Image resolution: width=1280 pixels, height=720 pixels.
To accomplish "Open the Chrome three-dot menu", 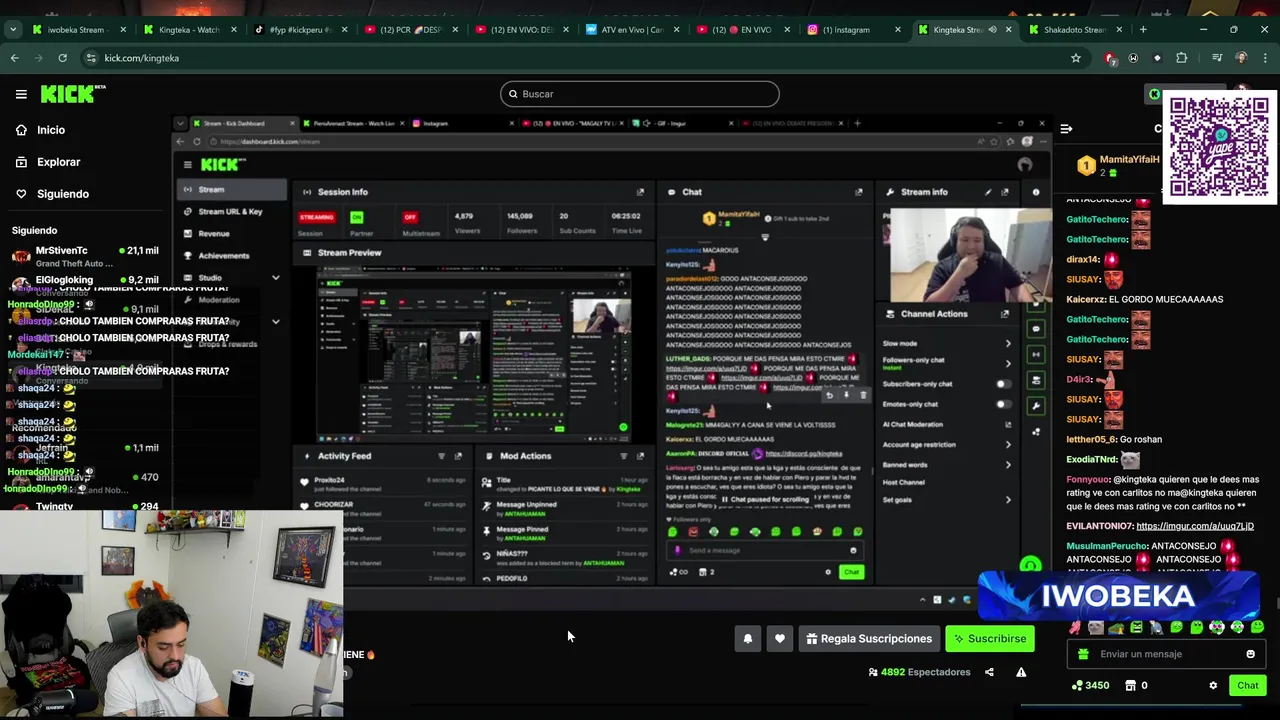I will tap(1265, 58).
